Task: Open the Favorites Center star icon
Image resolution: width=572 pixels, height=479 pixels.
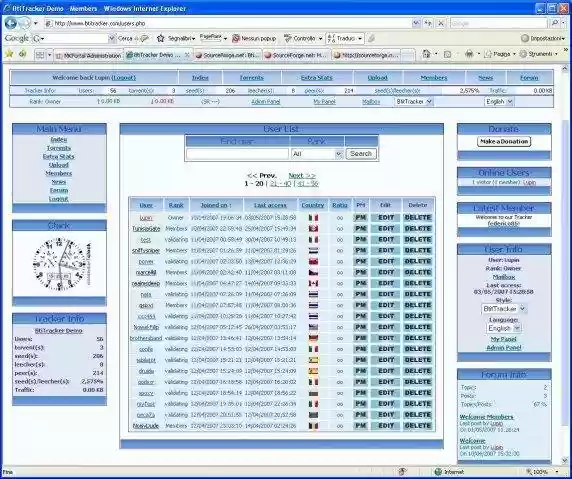Action: [9, 54]
